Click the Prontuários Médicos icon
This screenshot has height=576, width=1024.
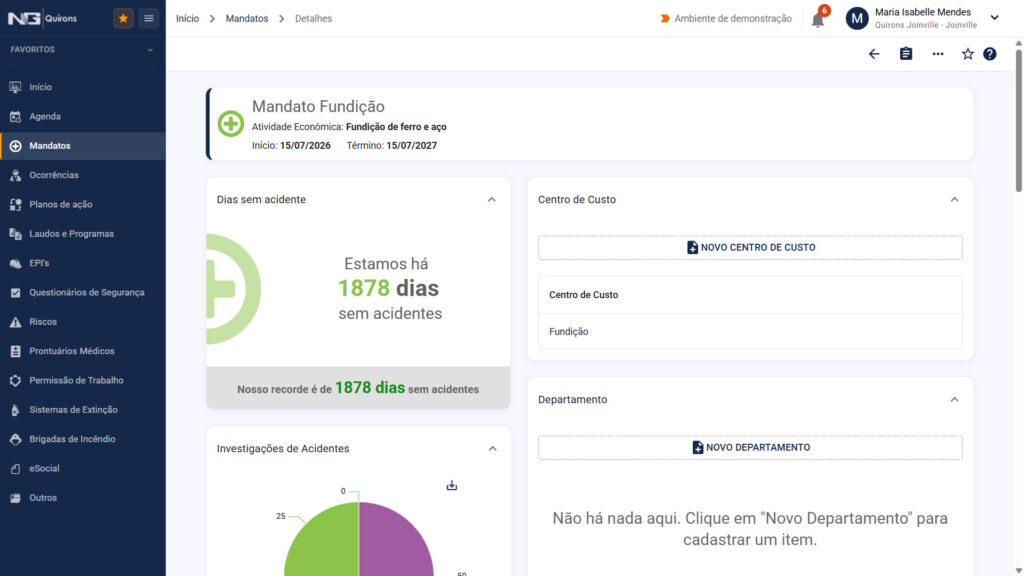coord(16,351)
